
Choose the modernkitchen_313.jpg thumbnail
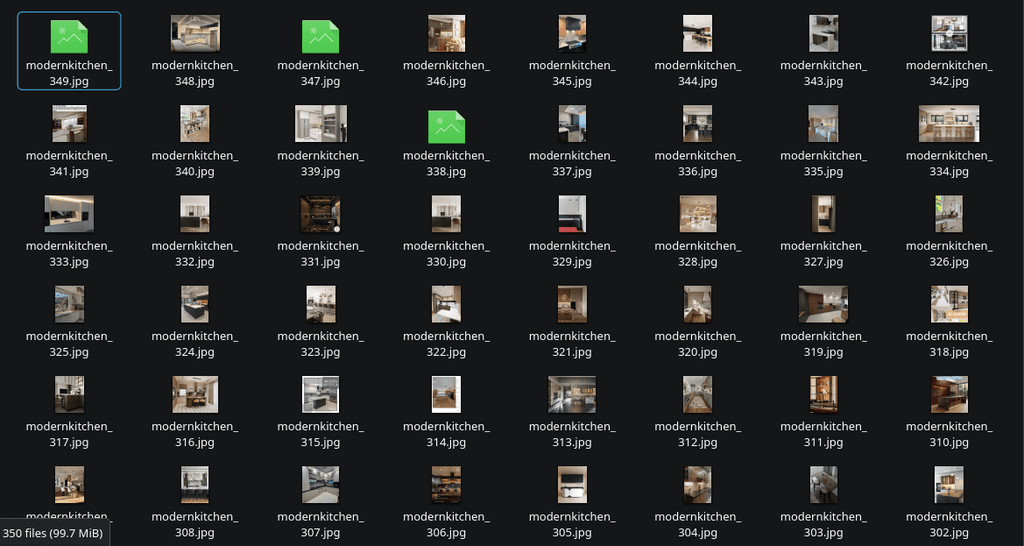click(x=572, y=394)
